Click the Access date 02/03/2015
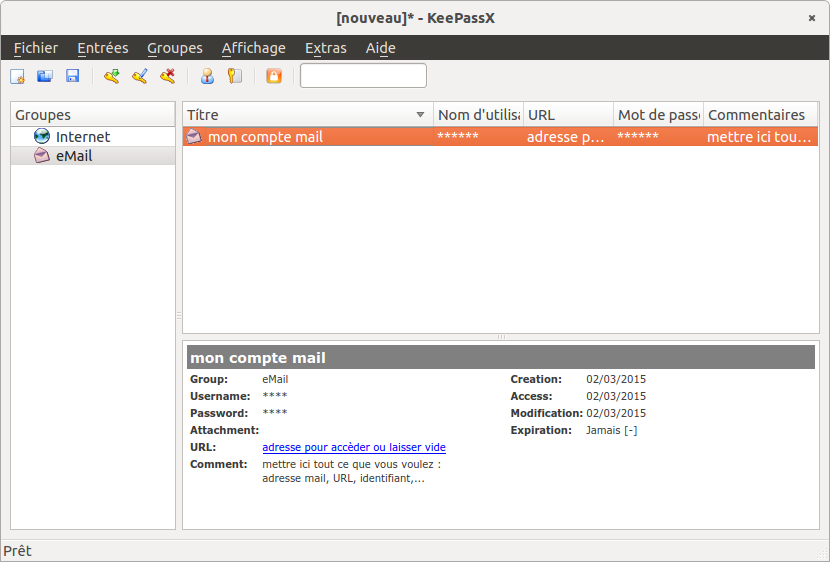The image size is (830, 562). pos(616,396)
